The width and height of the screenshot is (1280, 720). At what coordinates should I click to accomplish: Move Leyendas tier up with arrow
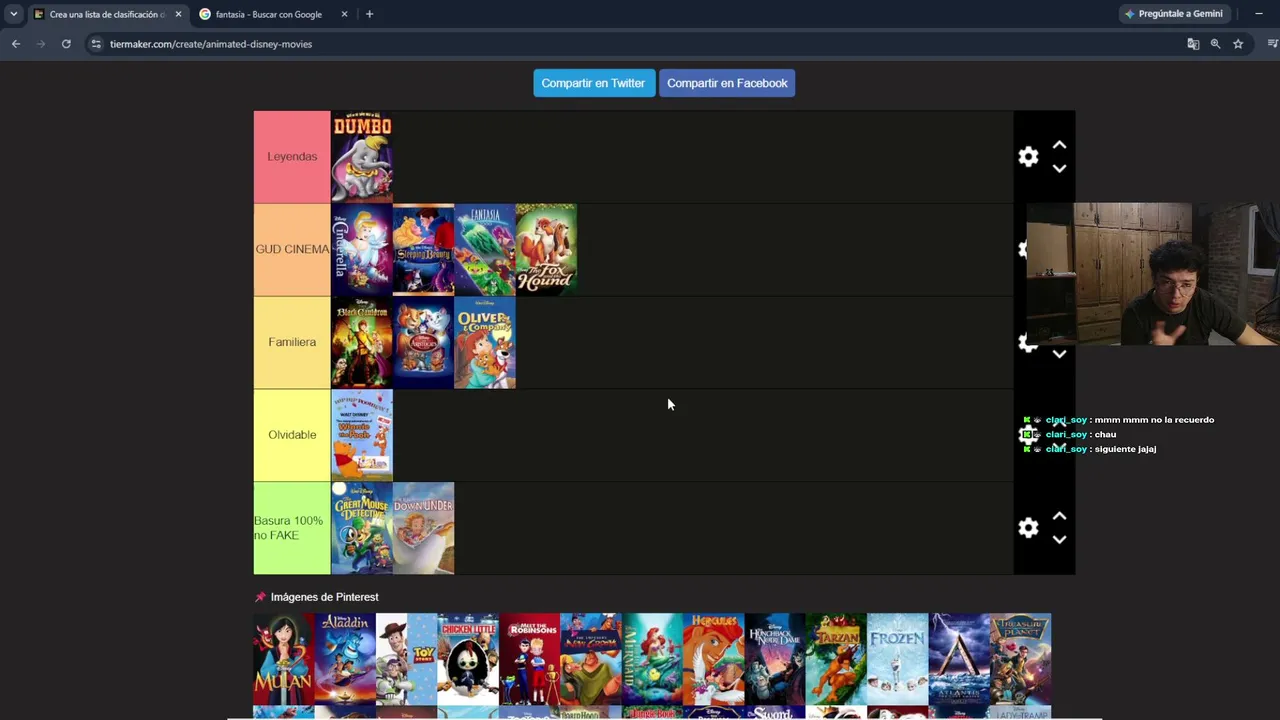pos(1059,146)
